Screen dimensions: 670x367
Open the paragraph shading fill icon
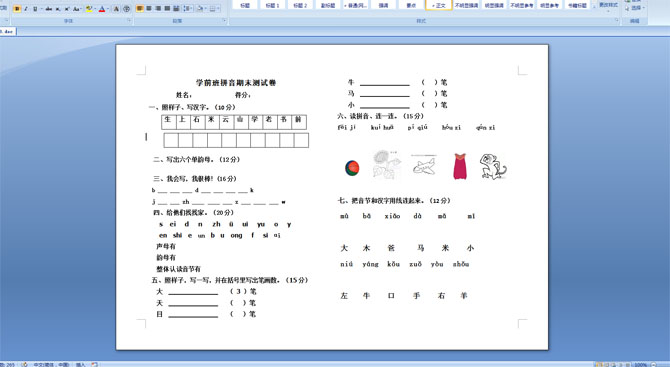(200, 9)
